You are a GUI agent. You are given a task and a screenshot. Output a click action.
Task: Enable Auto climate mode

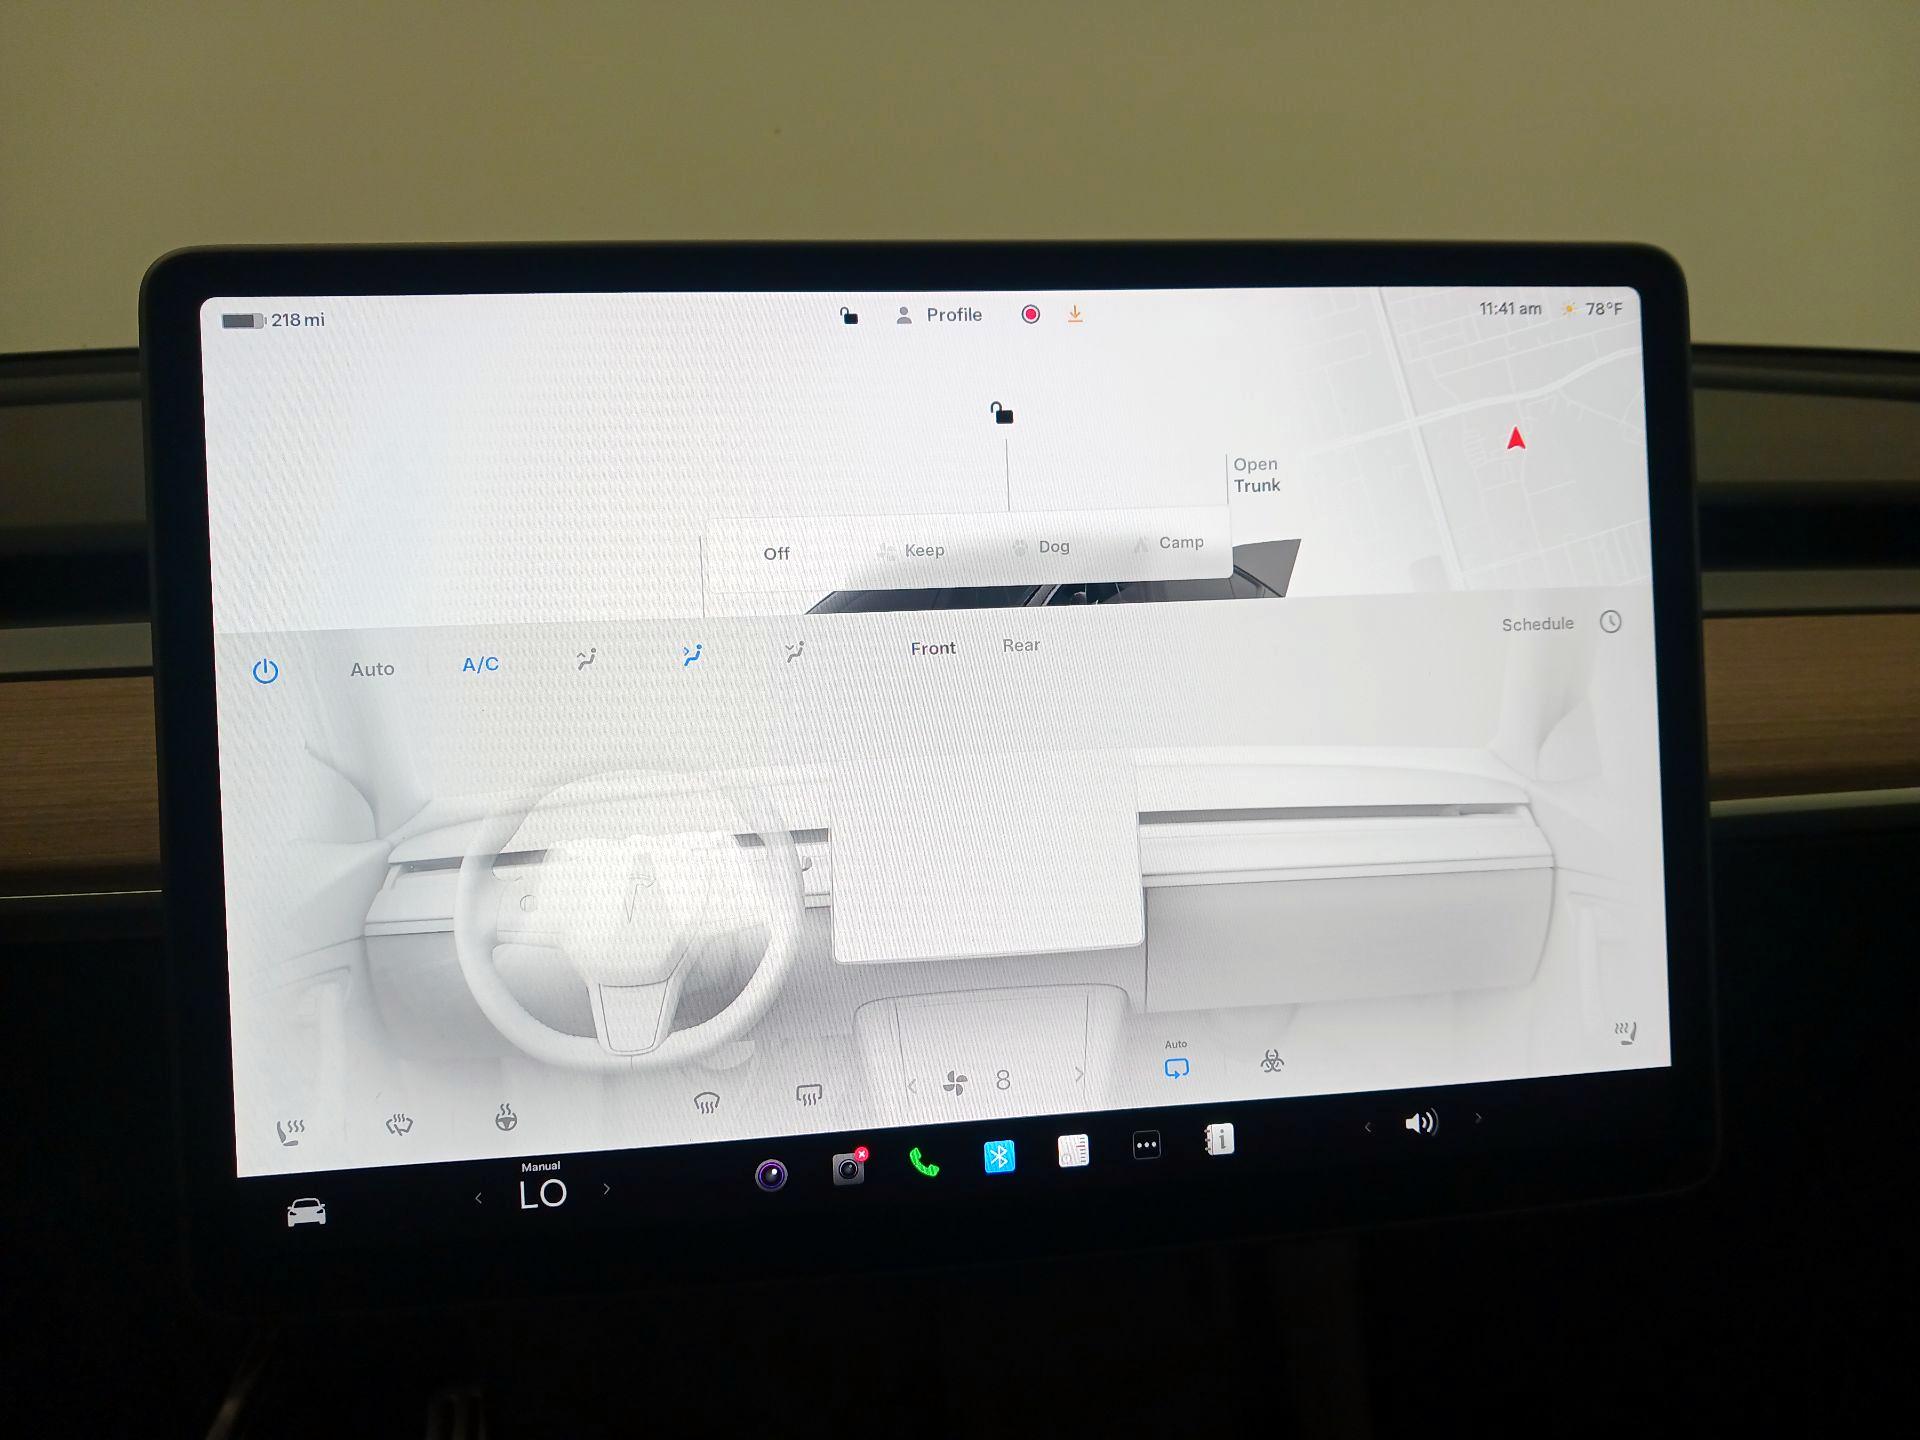coord(372,669)
